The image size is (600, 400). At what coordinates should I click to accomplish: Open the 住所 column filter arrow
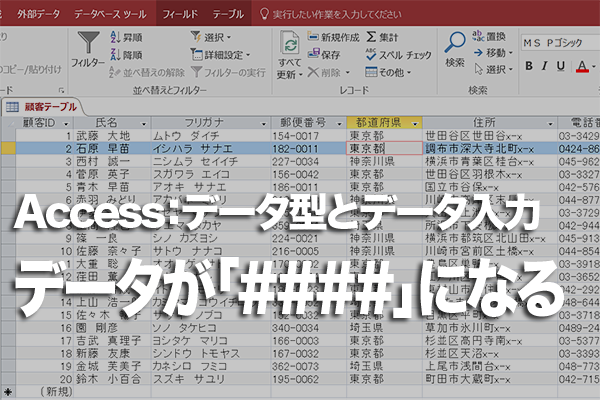click(550, 124)
